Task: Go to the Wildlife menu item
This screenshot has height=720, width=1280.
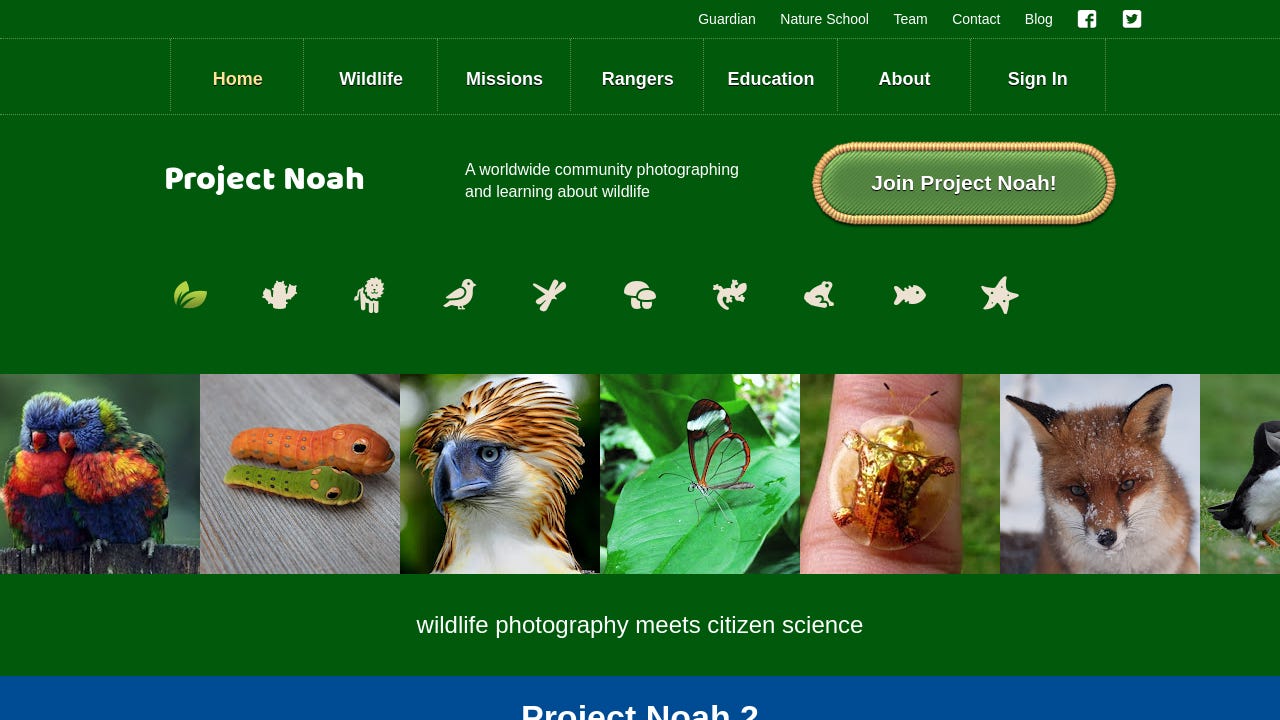Action: coord(371,78)
